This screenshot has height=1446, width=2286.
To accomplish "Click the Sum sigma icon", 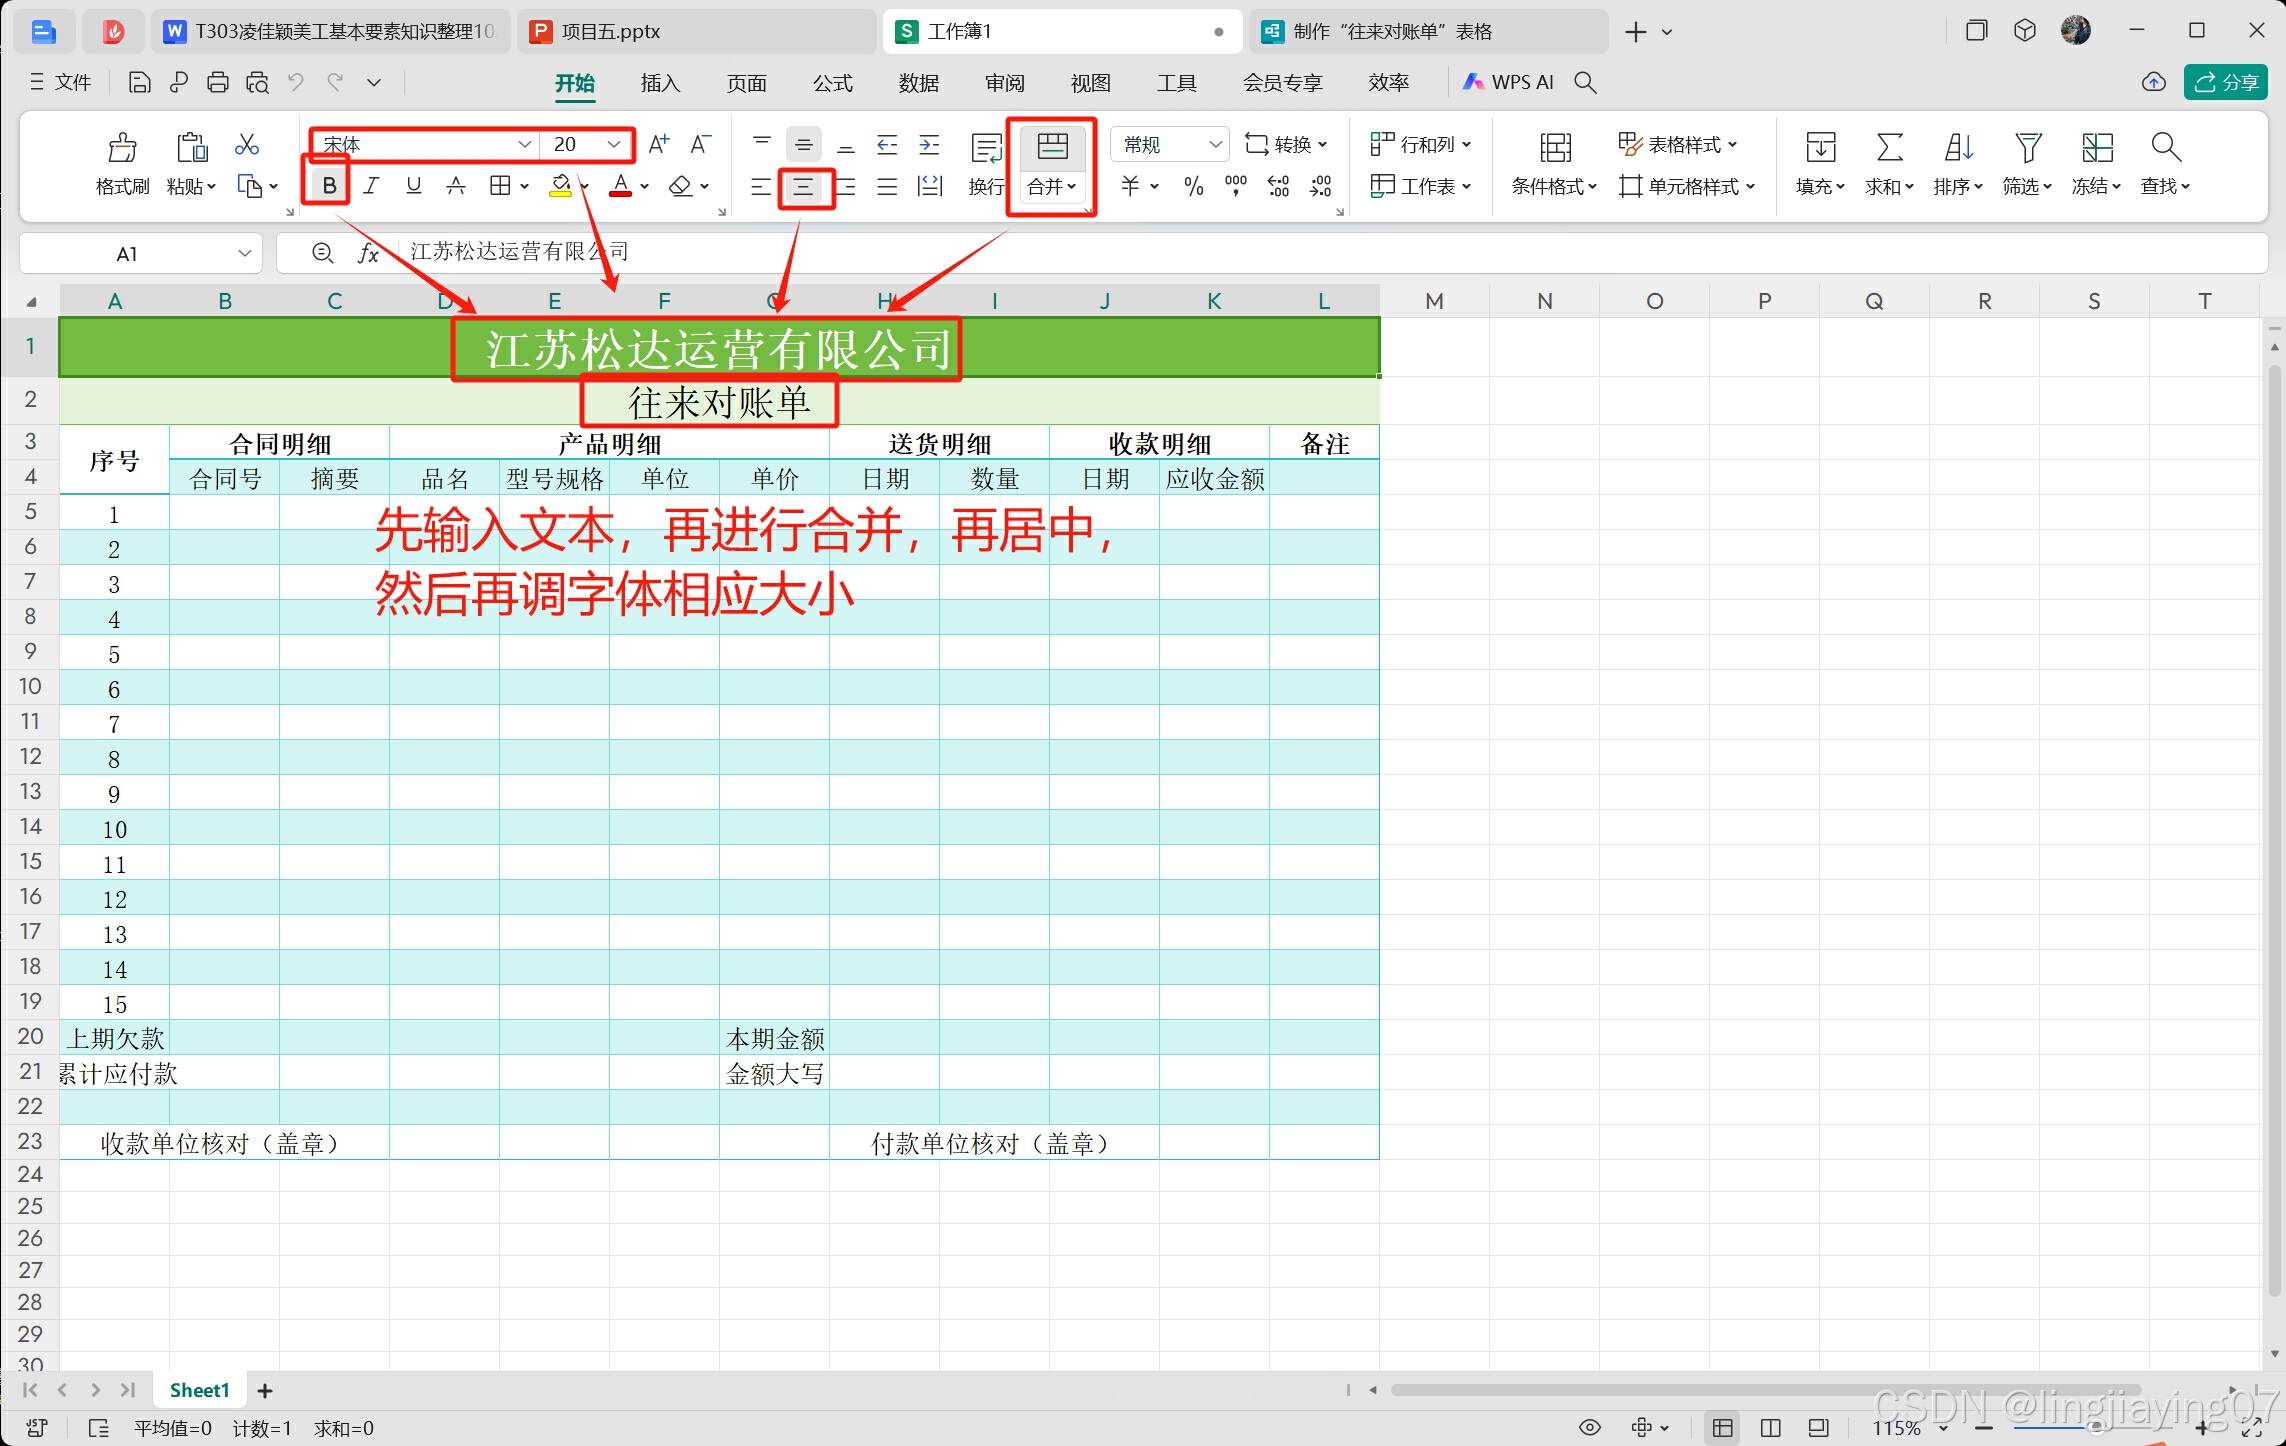I will (1888, 148).
